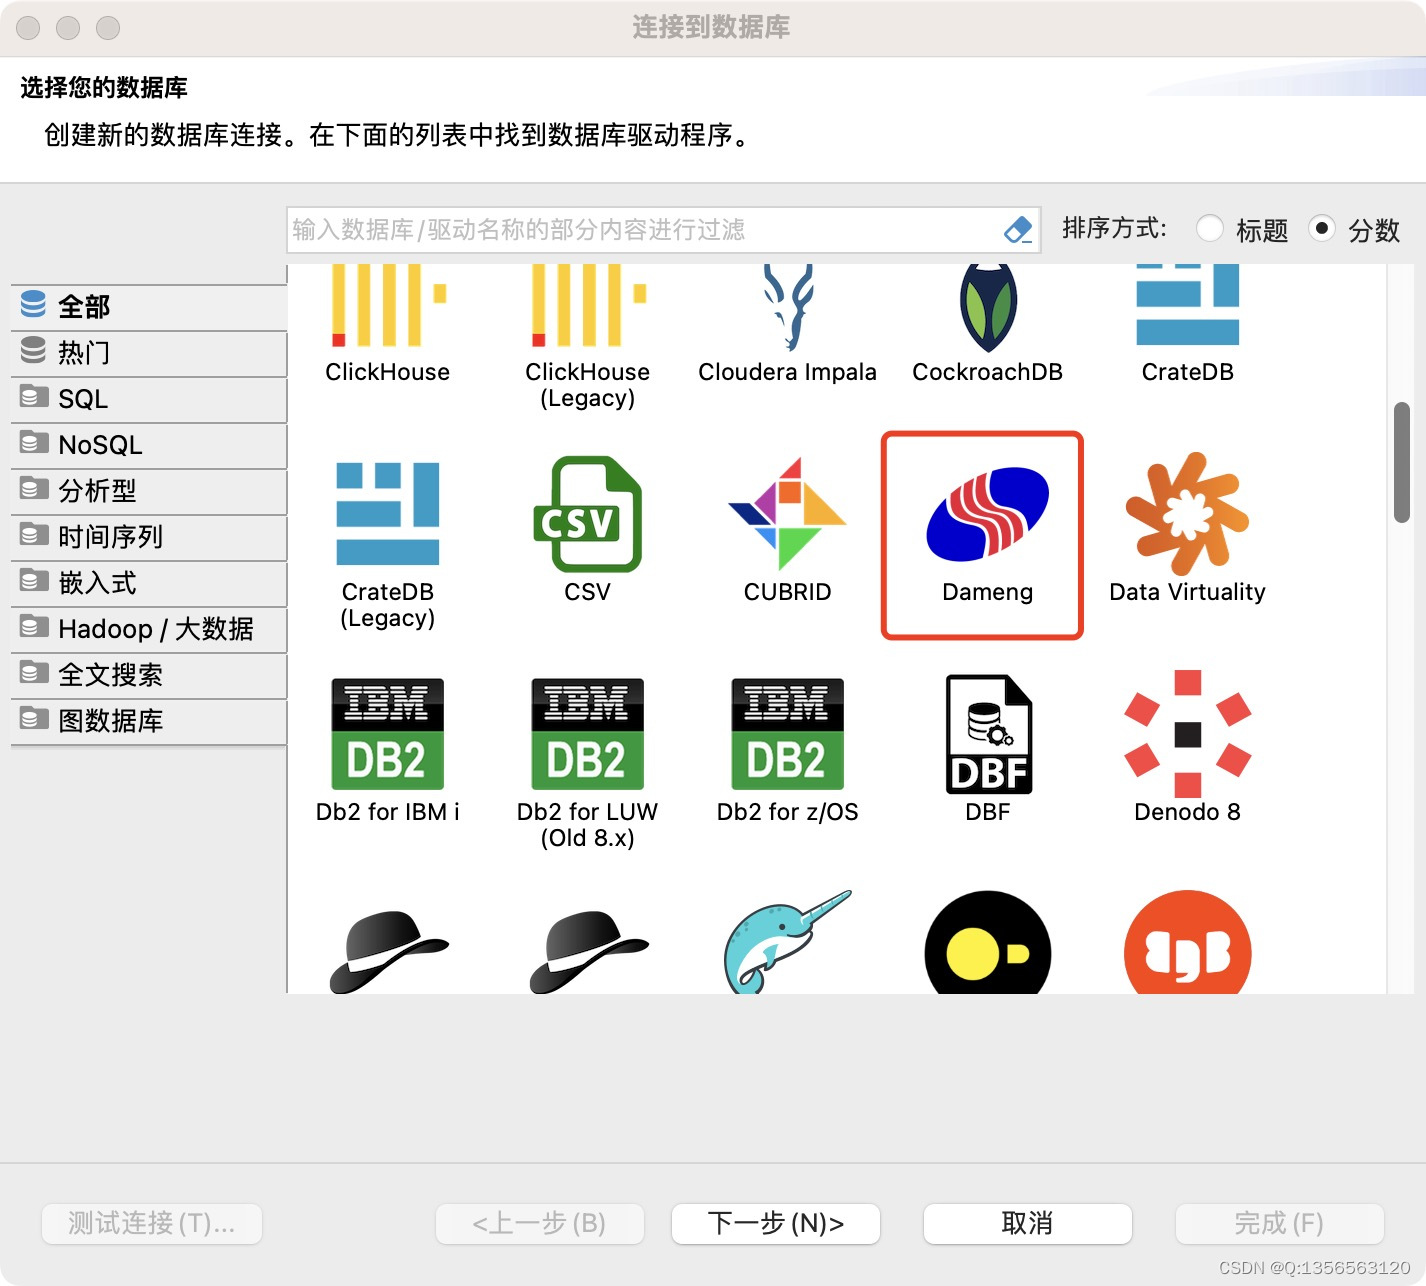Switch sorting to 标题
The image size is (1426, 1286).
tap(1210, 229)
